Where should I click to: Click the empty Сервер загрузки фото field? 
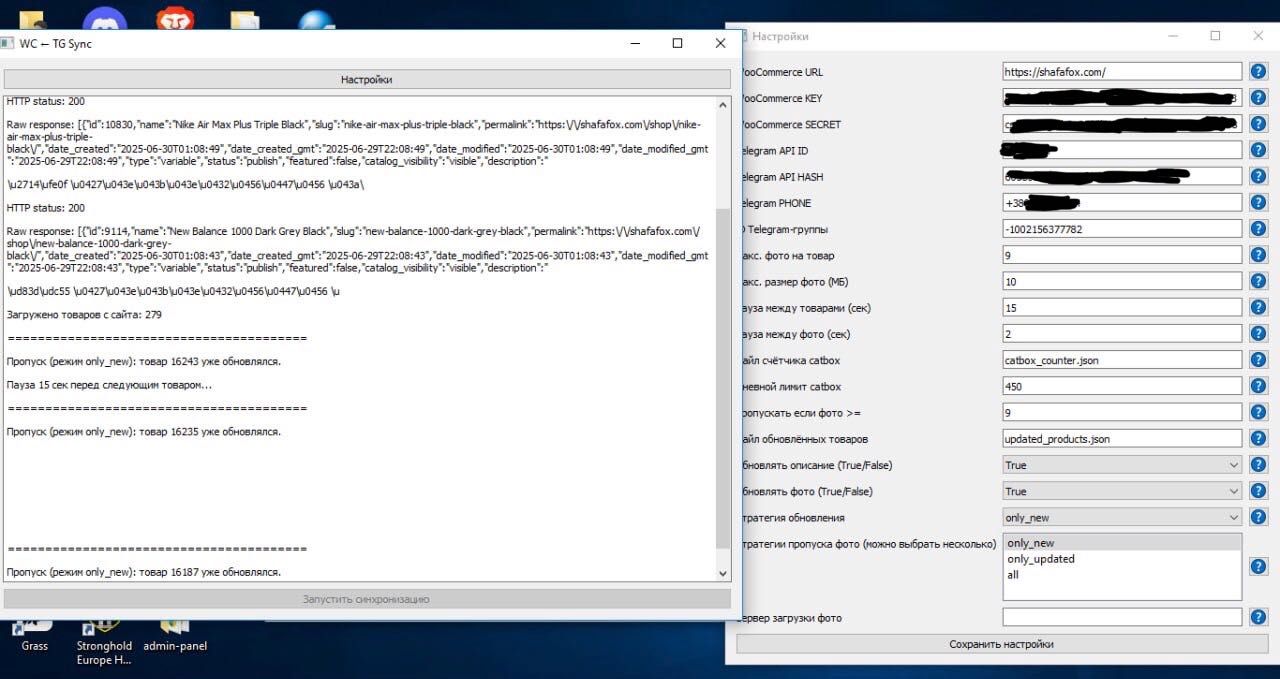[x=1123, y=617]
